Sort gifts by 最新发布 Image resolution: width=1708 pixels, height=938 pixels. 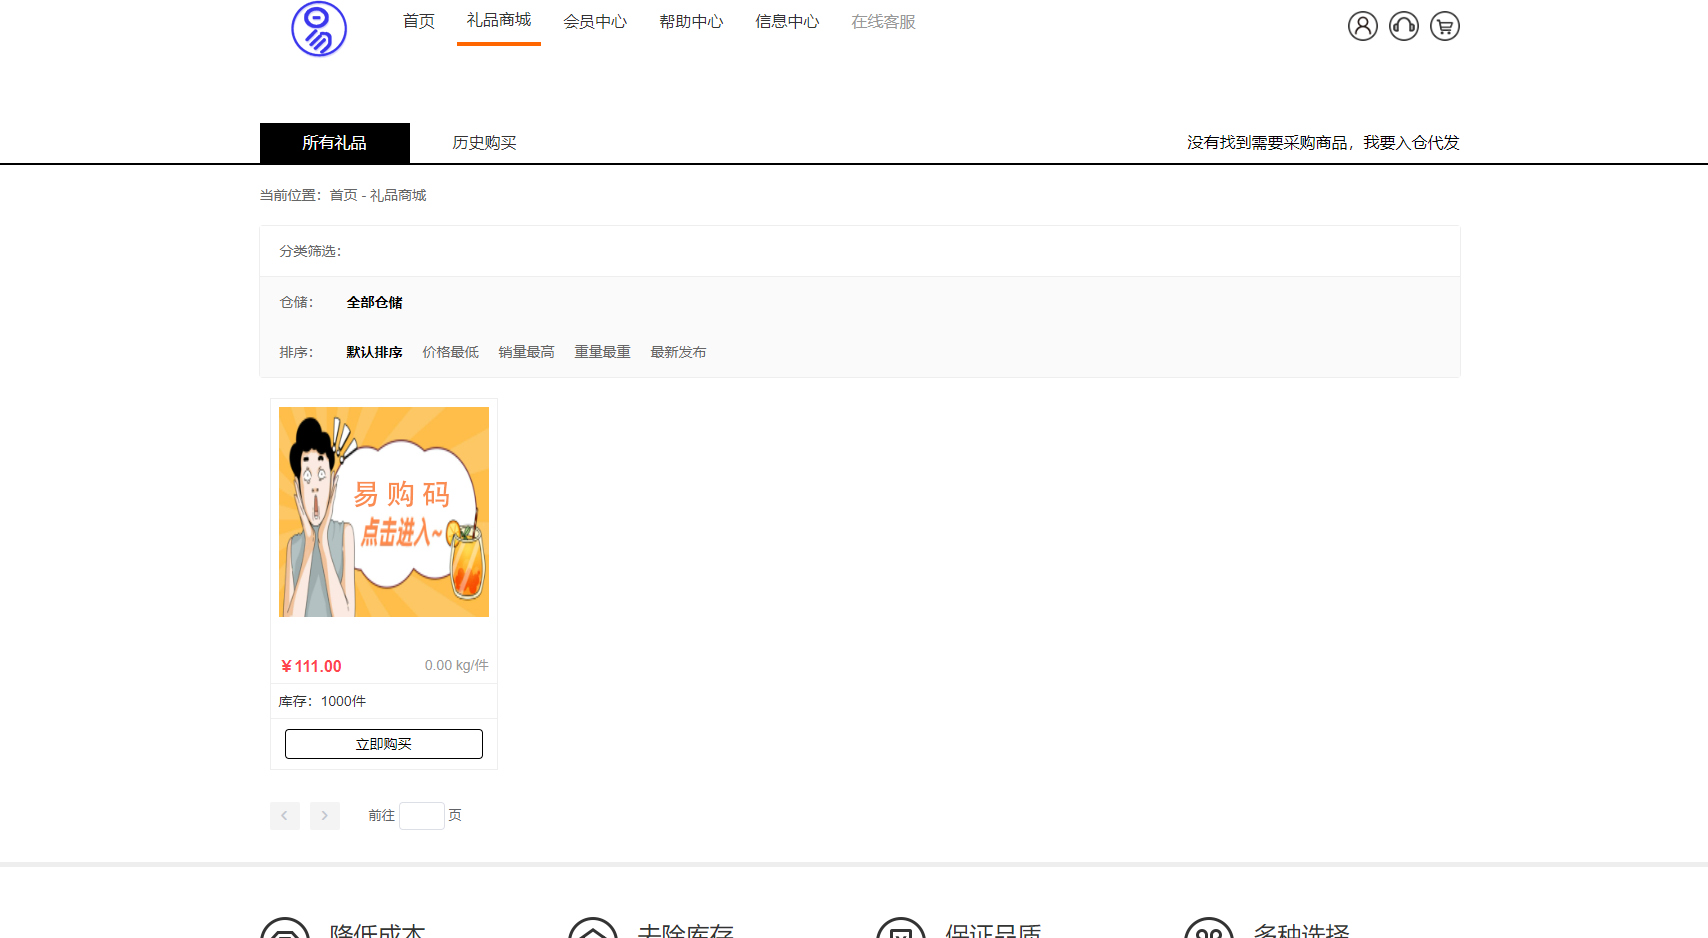678,352
